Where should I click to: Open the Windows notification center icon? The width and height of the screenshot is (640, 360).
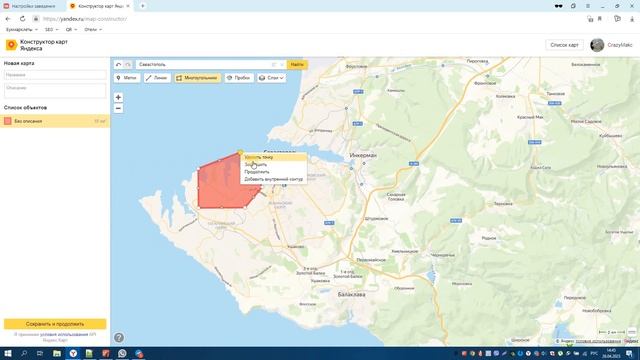629,353
